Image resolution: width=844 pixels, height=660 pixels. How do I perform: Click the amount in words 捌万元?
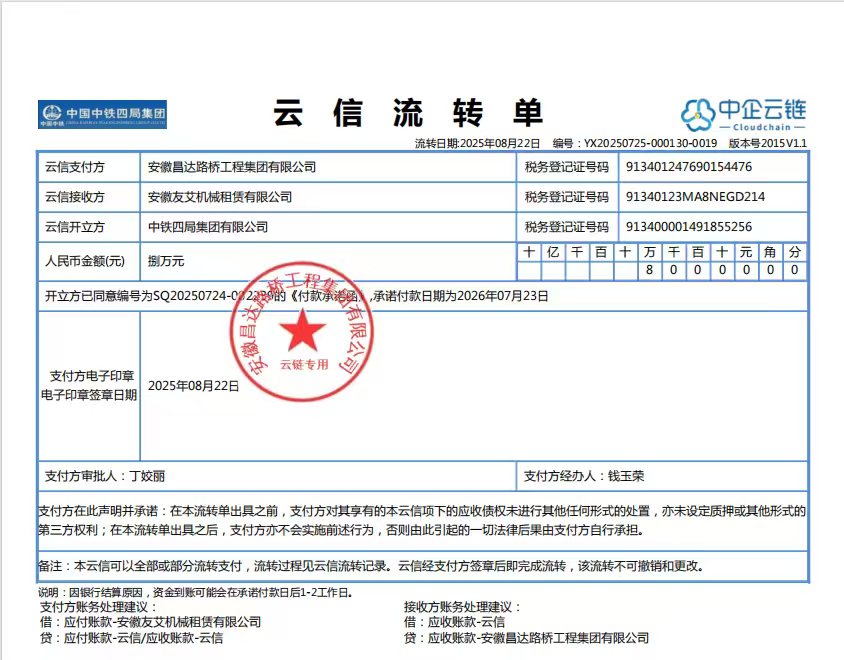166,261
